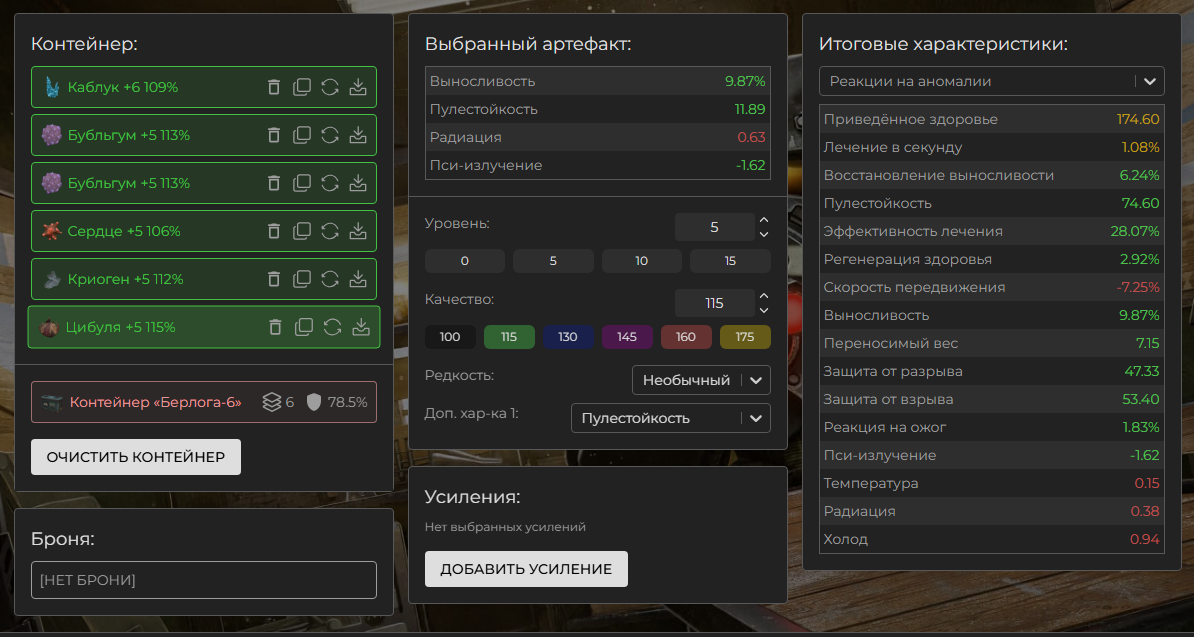Screen dimensions: 1194x637
Task: Click replace icon on Сердце +5 106% row
Action: [330, 231]
